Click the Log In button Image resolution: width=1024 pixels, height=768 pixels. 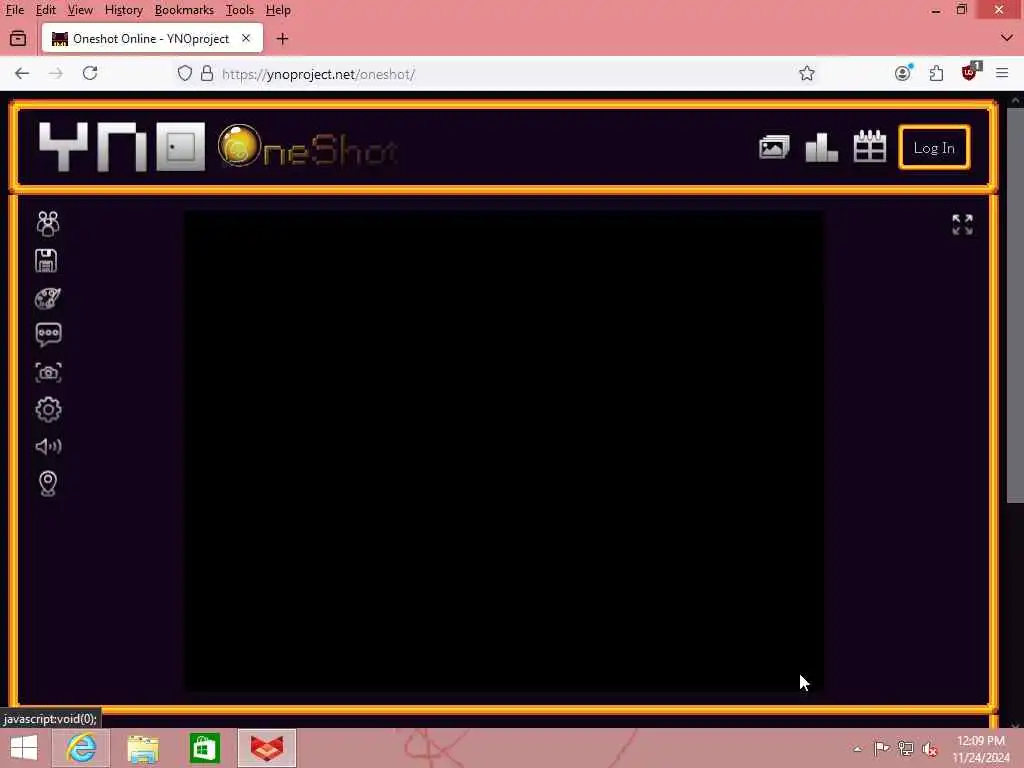[x=934, y=148]
